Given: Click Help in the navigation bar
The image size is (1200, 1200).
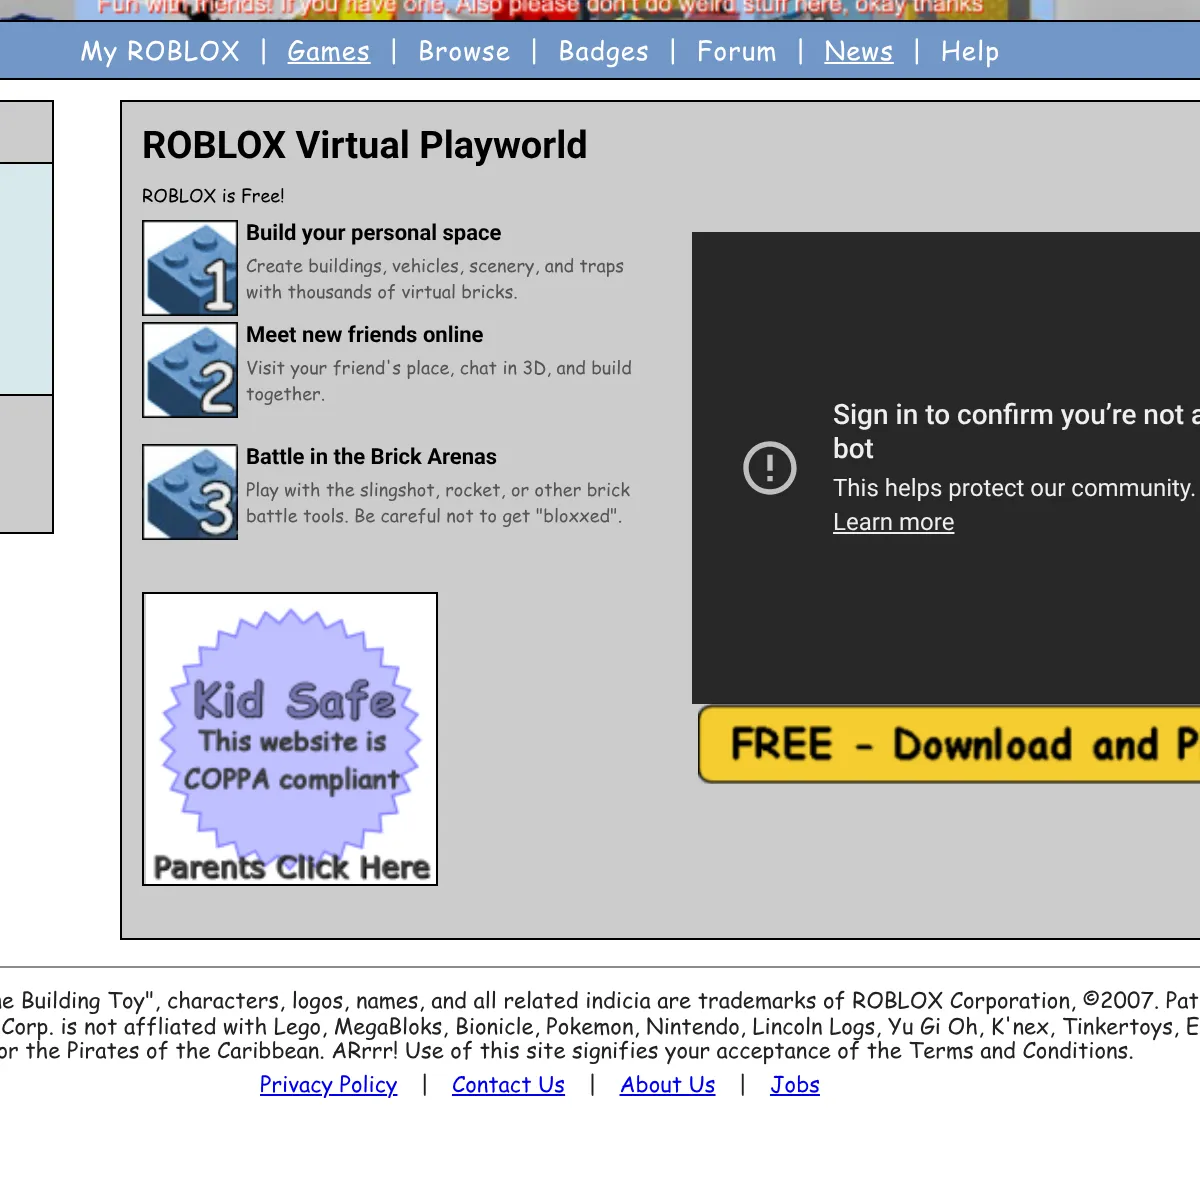Looking at the screenshot, I should (969, 51).
